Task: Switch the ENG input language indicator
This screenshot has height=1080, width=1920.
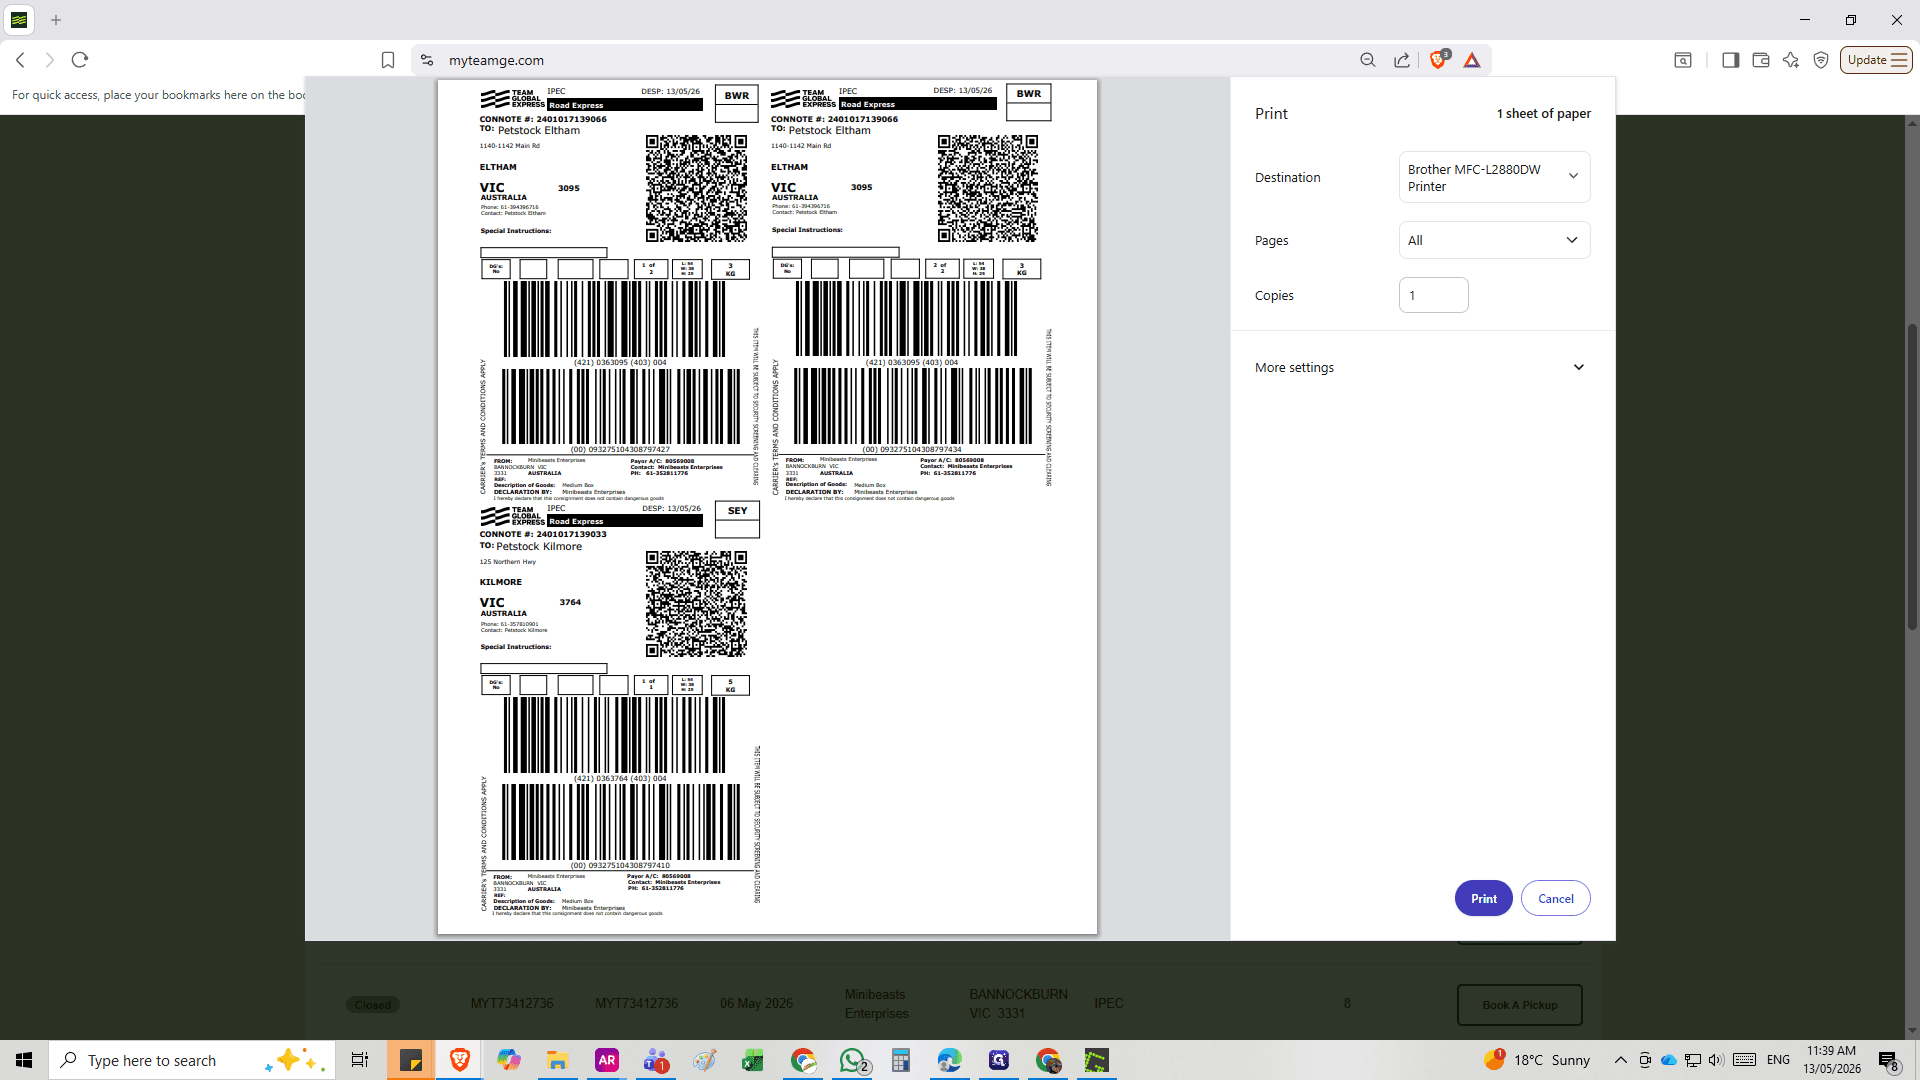Action: [x=1778, y=1060]
